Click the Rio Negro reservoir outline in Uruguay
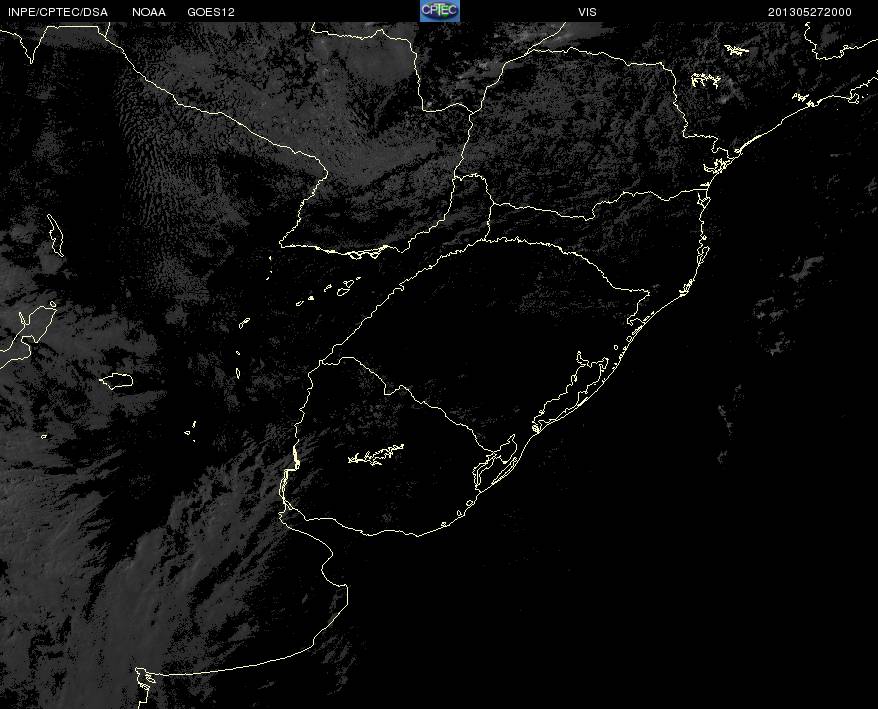This screenshot has width=878, height=709. click(x=376, y=456)
